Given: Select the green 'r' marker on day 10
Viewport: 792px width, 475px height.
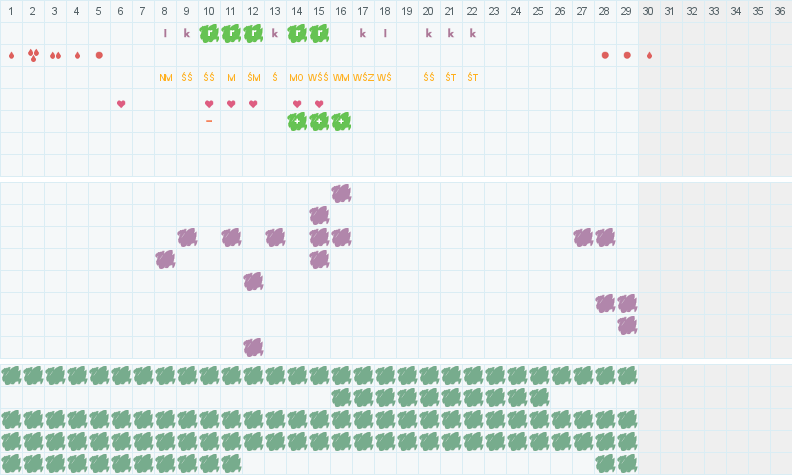Looking at the screenshot, I should coord(209,33).
